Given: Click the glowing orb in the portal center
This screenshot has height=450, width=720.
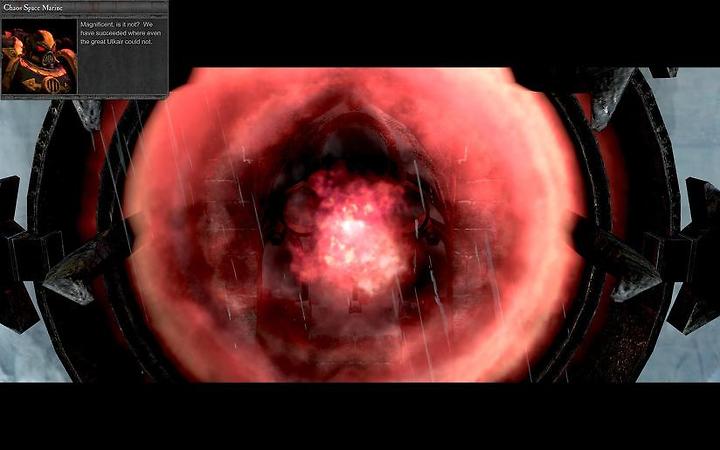Looking at the screenshot, I should 352,233.
